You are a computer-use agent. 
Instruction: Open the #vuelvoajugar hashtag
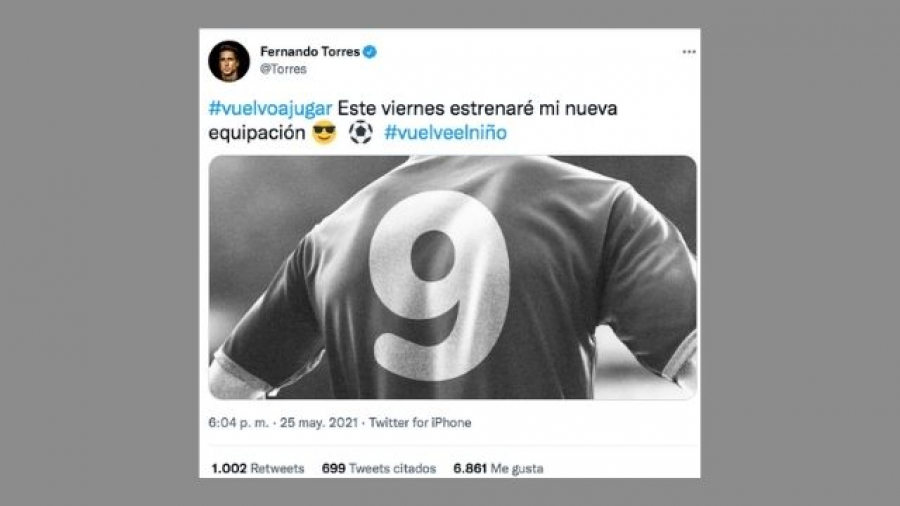pyautogui.click(x=270, y=108)
